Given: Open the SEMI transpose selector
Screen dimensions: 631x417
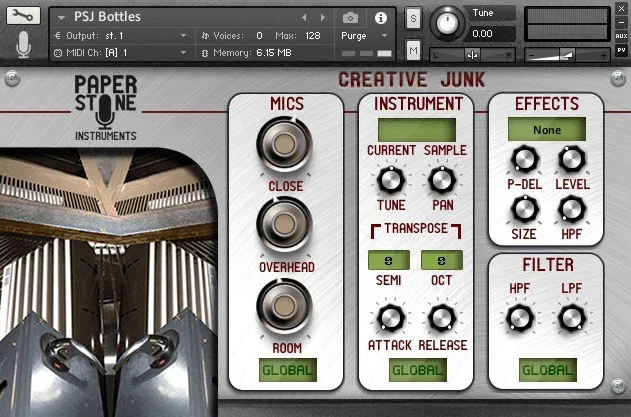Looking at the screenshot, I should pyautogui.click(x=389, y=260).
